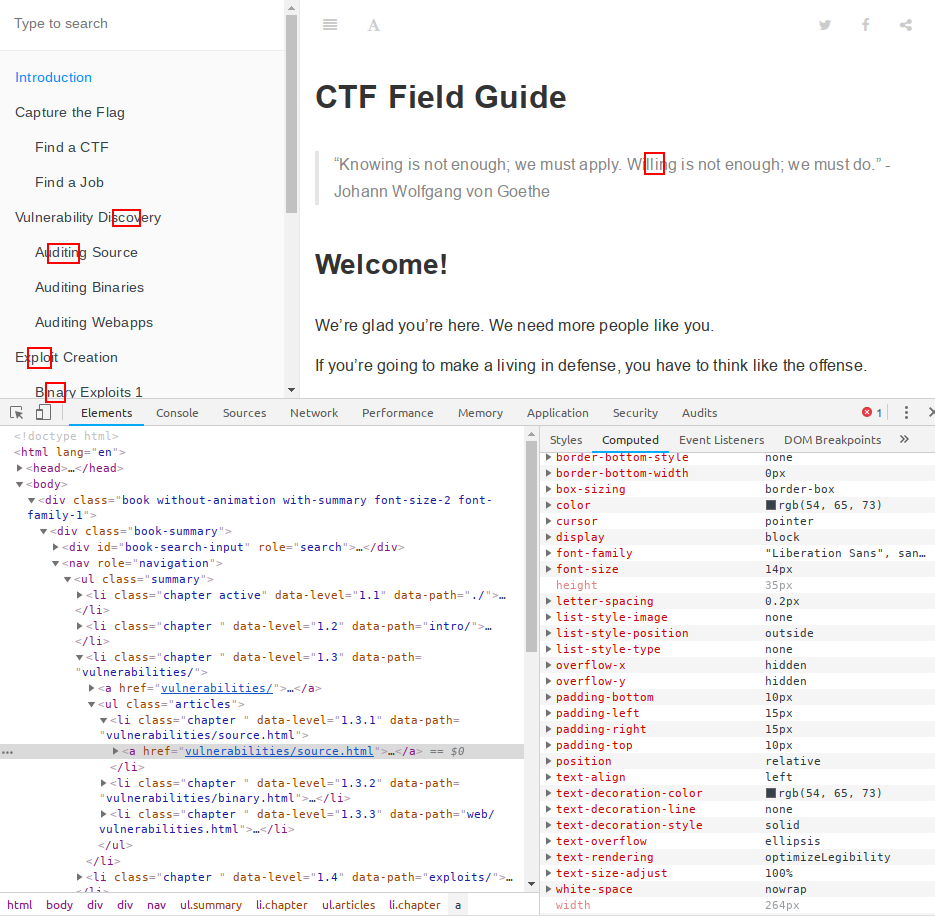935x916 pixels.
Task: Focus the Type to search field
Action: [x=140, y=24]
